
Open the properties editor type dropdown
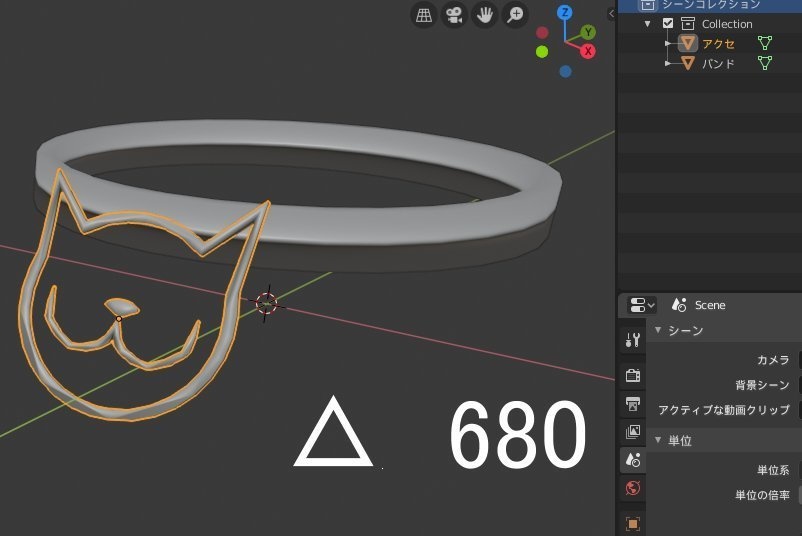641,305
